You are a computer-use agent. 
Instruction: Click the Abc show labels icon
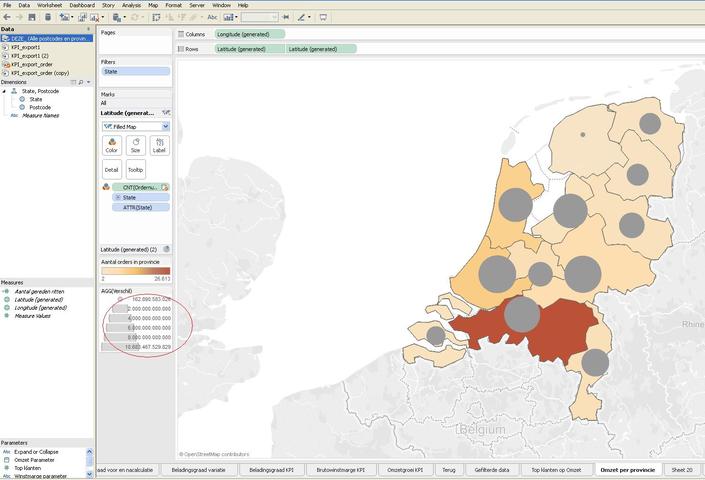click(212, 17)
